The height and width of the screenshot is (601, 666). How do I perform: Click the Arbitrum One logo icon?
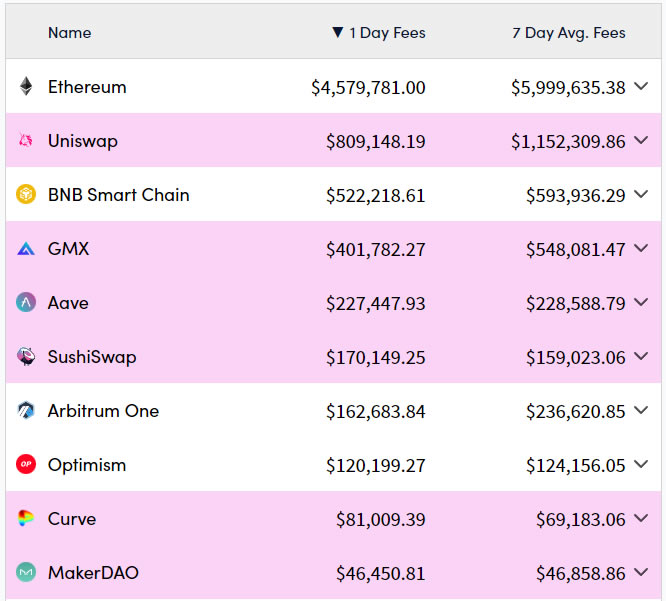26,411
